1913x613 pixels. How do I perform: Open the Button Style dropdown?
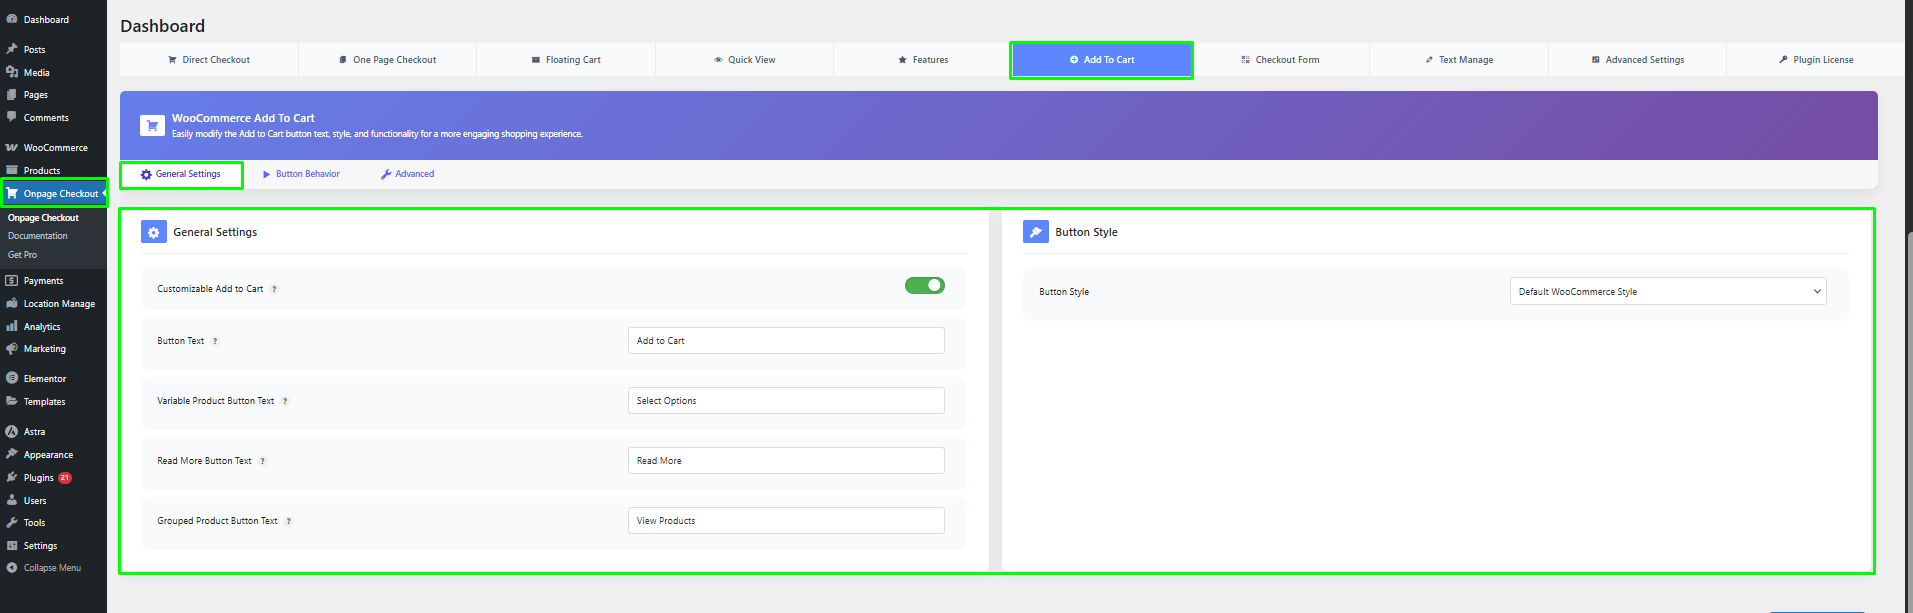(x=1667, y=292)
